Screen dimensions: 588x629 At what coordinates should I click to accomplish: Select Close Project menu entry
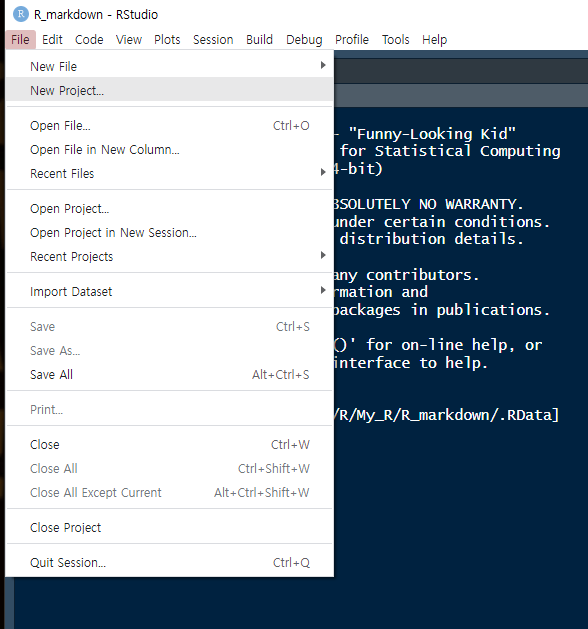coord(170,528)
